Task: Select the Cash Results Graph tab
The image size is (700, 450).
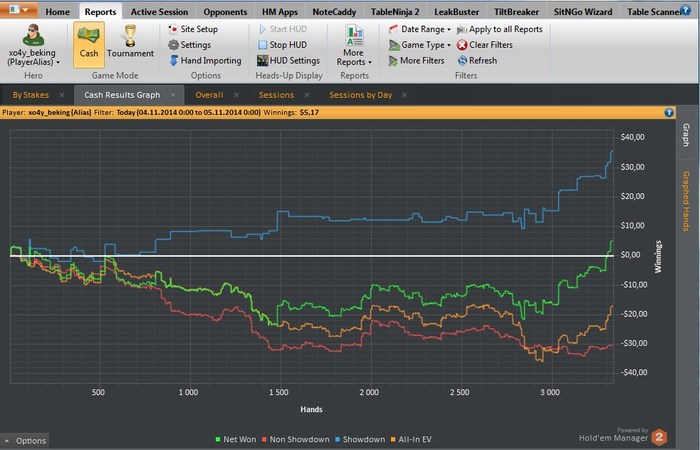Action: pyautogui.click(x=122, y=95)
